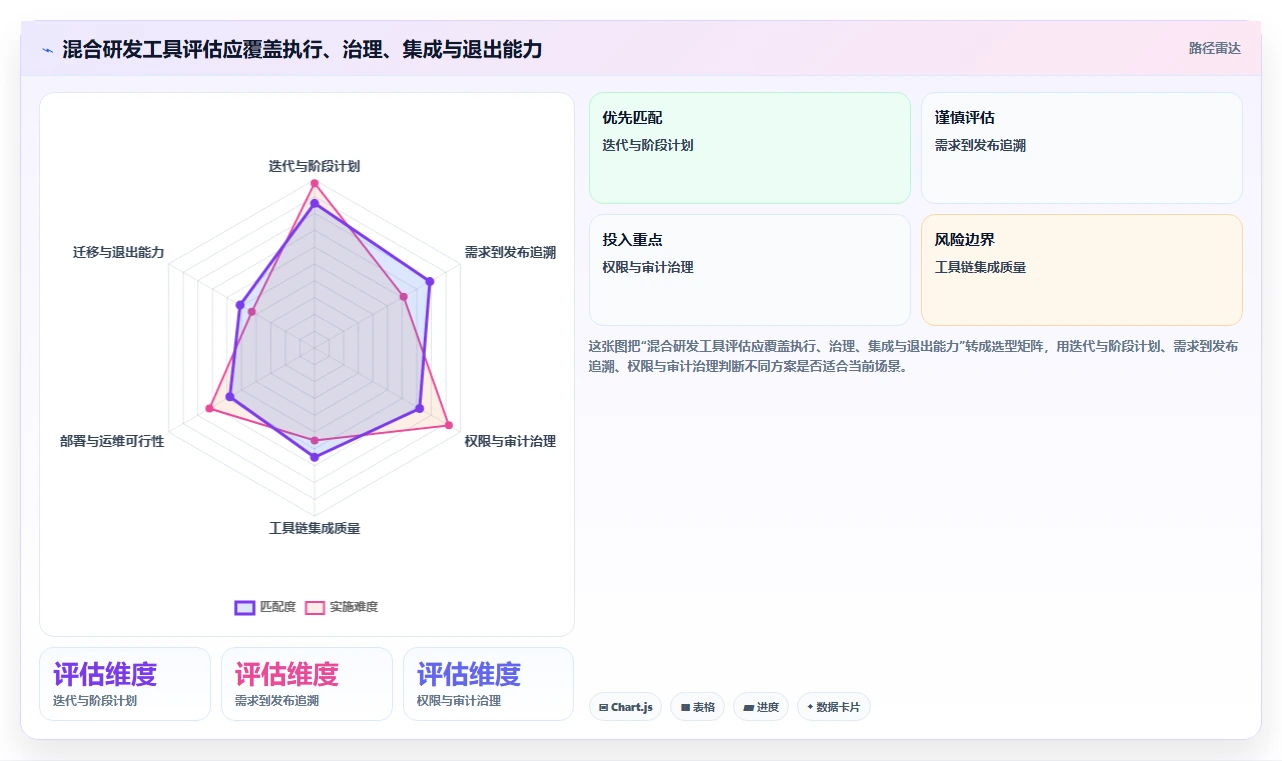Click radar axis label 迭代与阶段计划
The height and width of the screenshot is (761, 1282).
[314, 166]
